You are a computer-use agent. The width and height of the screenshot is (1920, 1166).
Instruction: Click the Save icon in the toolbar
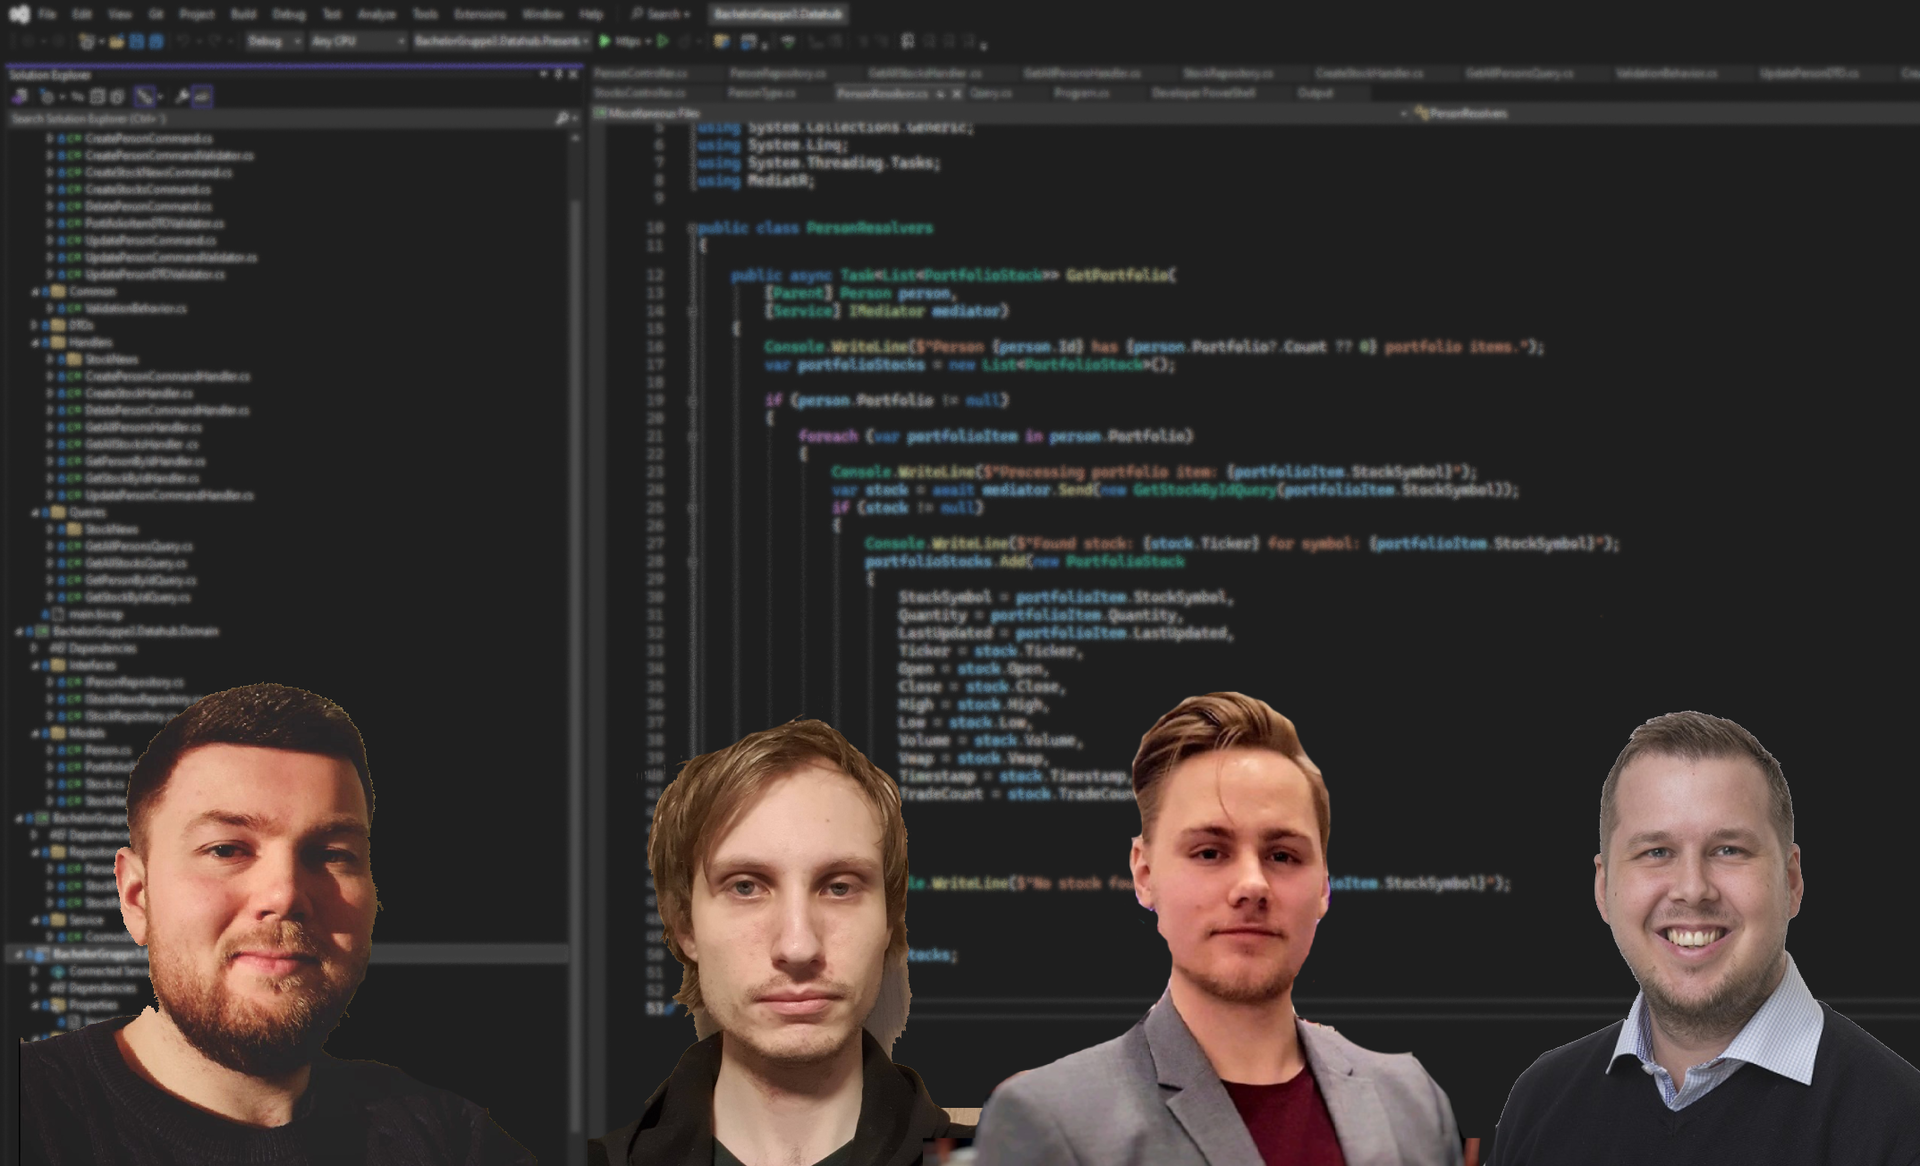[x=137, y=41]
